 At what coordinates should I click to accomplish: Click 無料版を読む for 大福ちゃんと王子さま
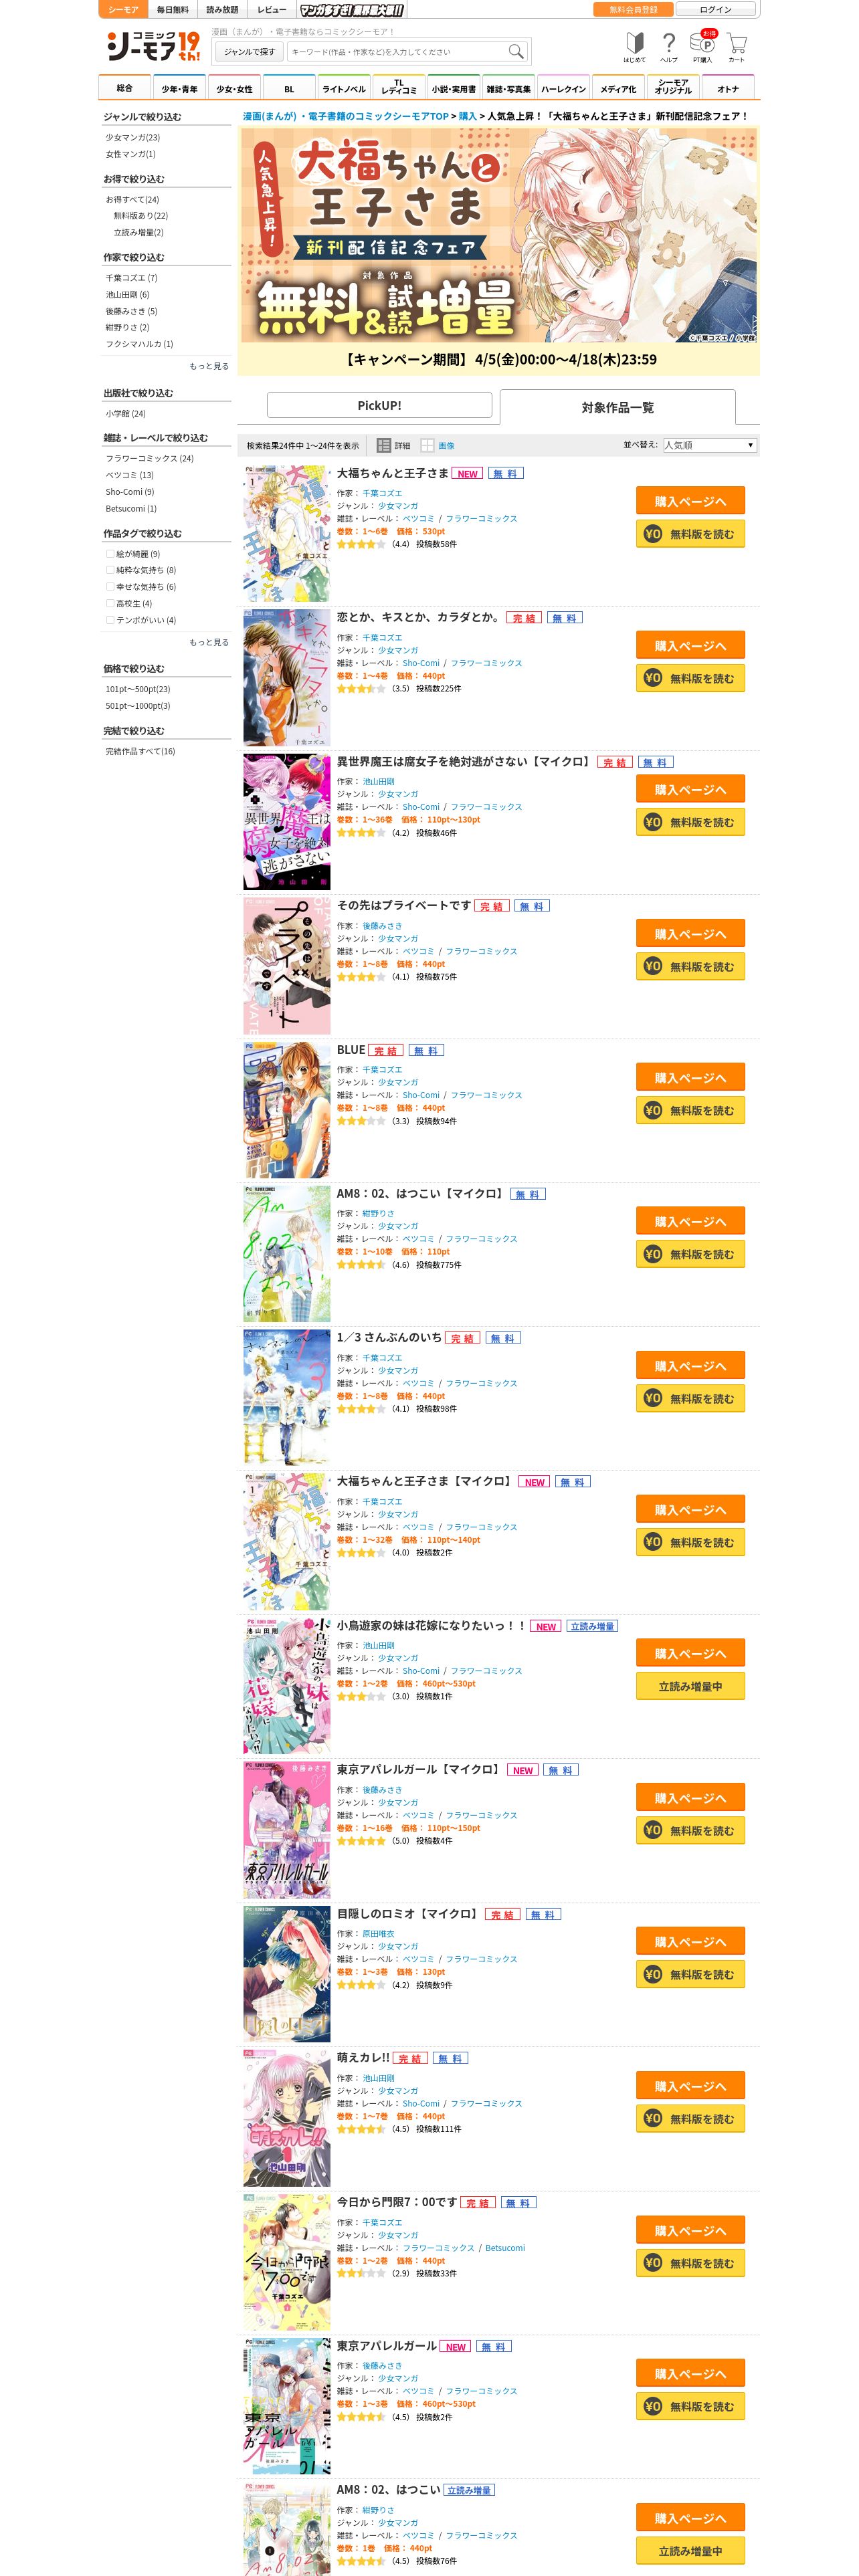(x=690, y=534)
